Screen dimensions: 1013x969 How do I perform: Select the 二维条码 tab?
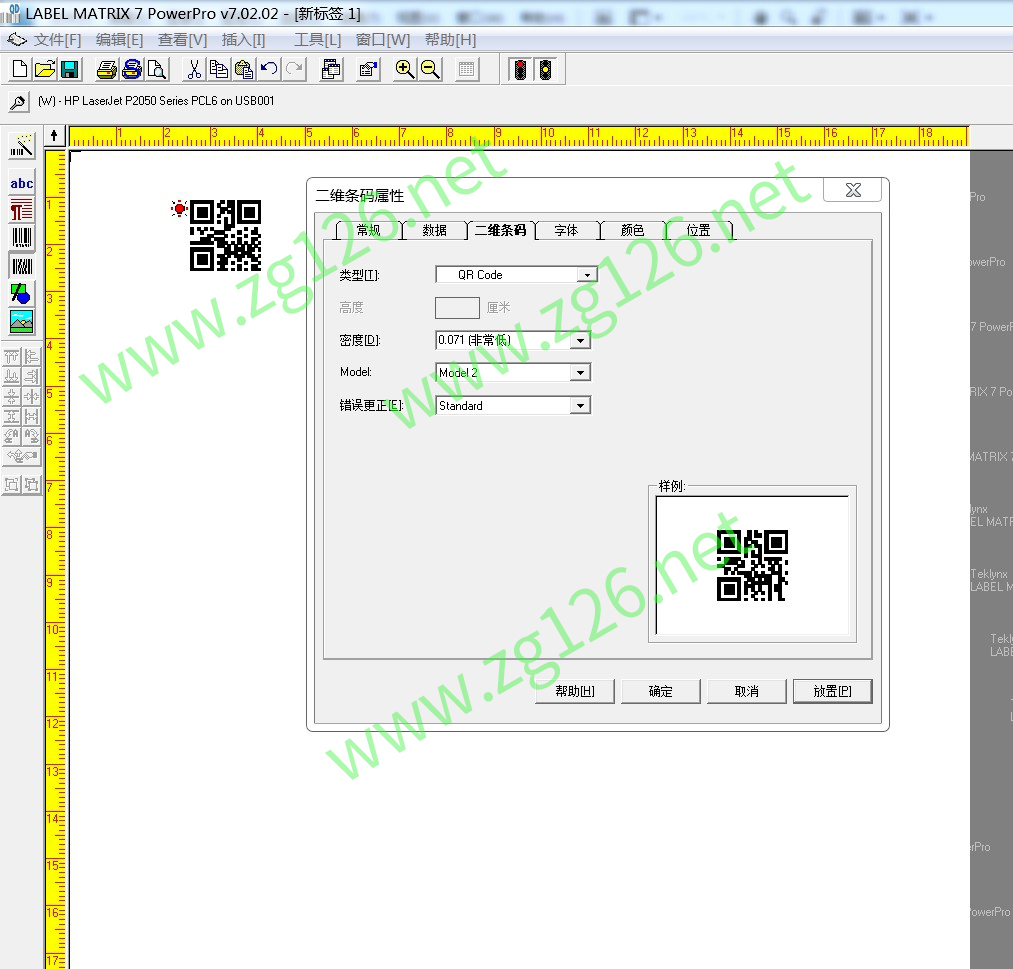pyautogui.click(x=501, y=230)
